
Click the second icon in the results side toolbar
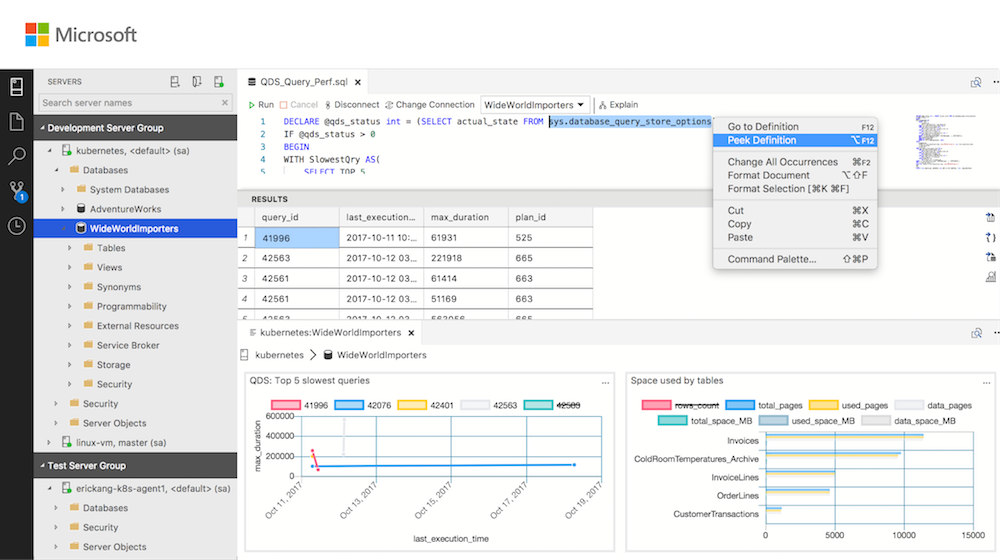pos(990,237)
